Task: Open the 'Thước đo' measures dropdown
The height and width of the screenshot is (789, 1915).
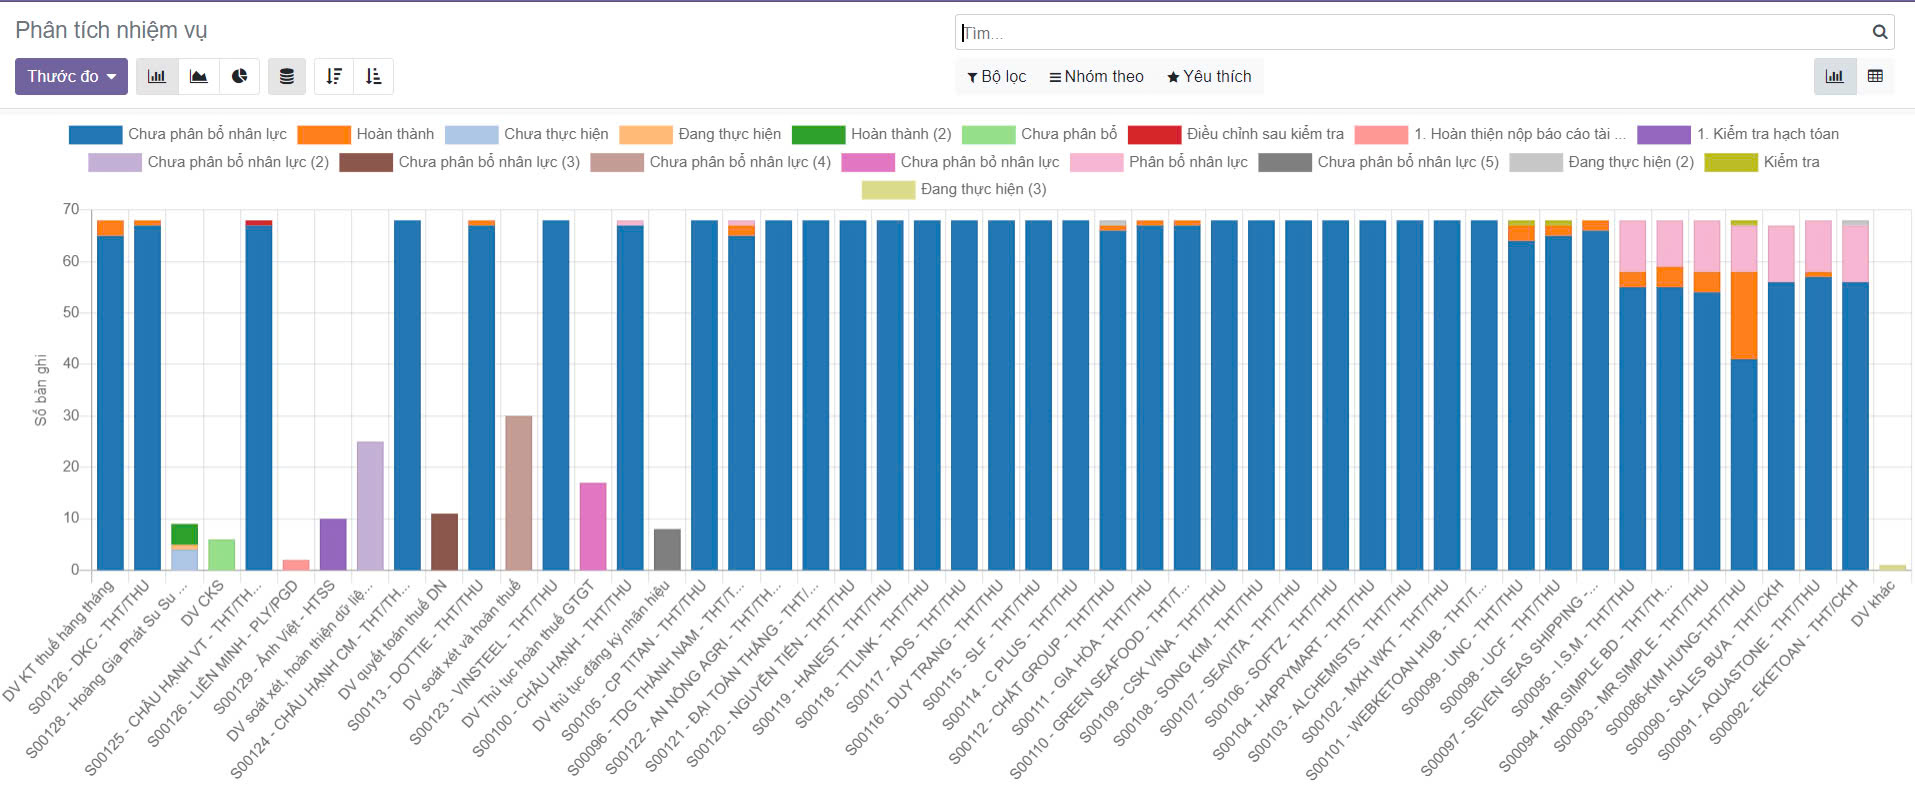Action: click(71, 76)
